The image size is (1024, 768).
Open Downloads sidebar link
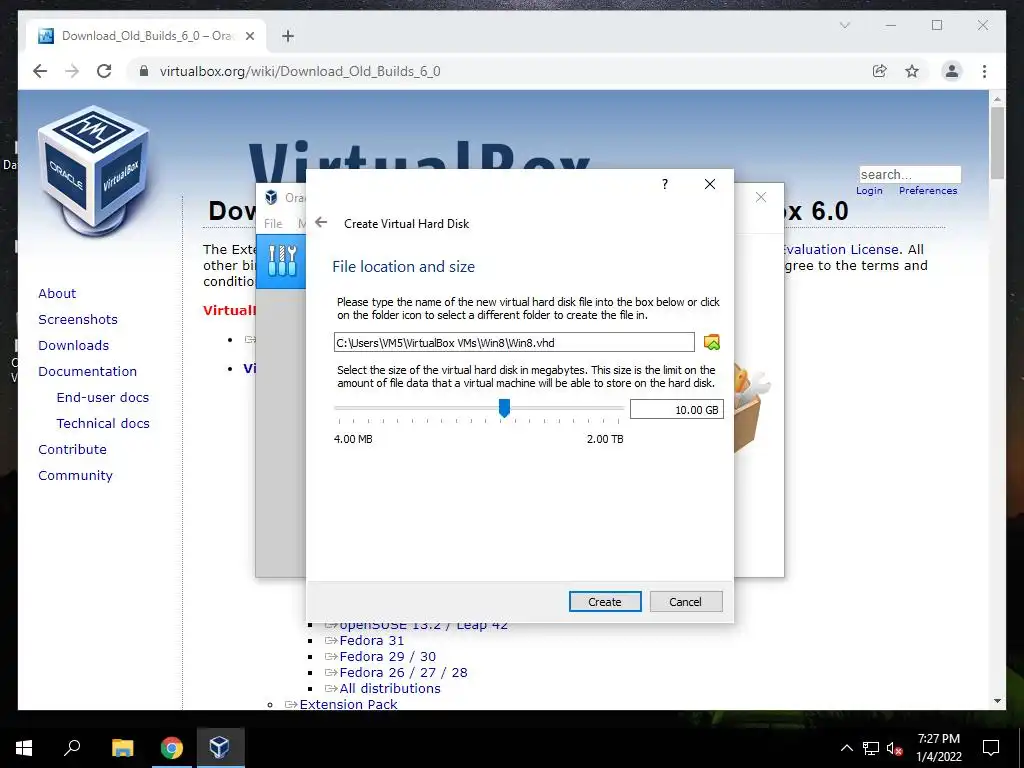tap(73, 345)
